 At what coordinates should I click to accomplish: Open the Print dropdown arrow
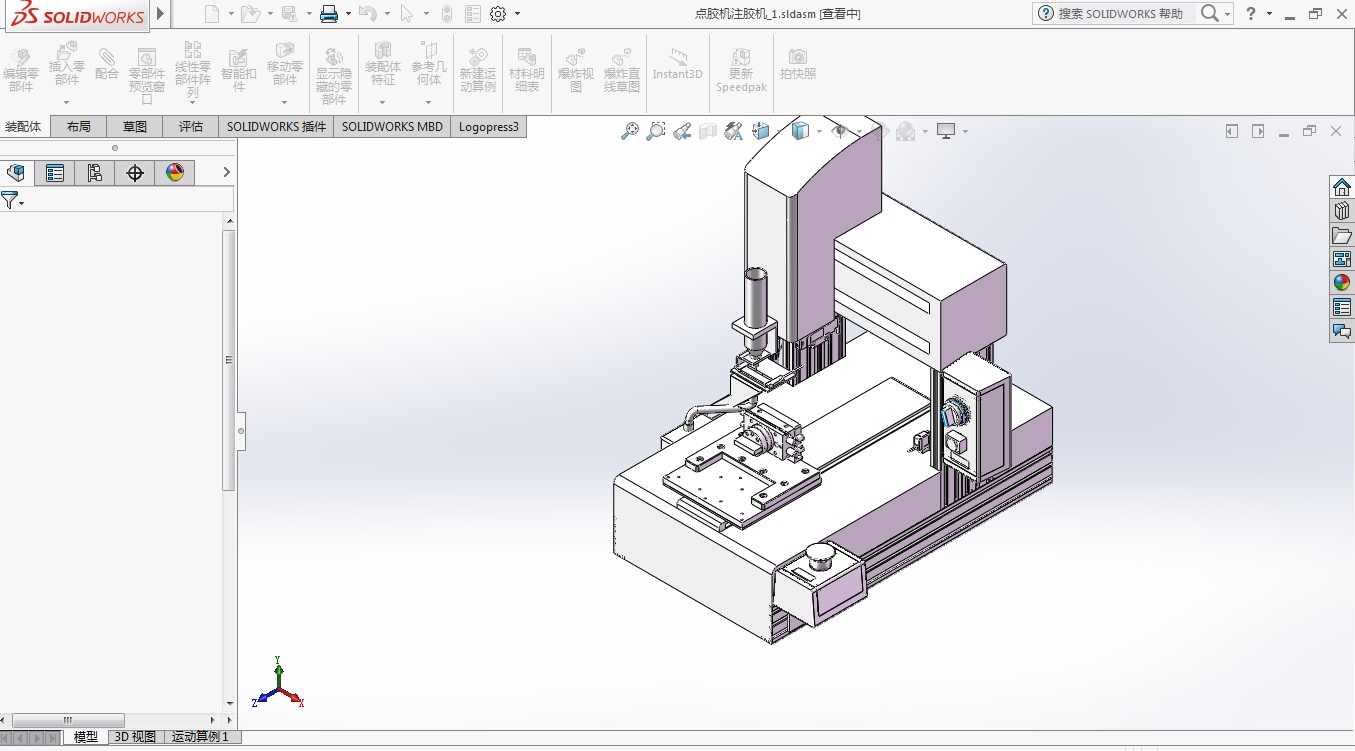[348, 14]
